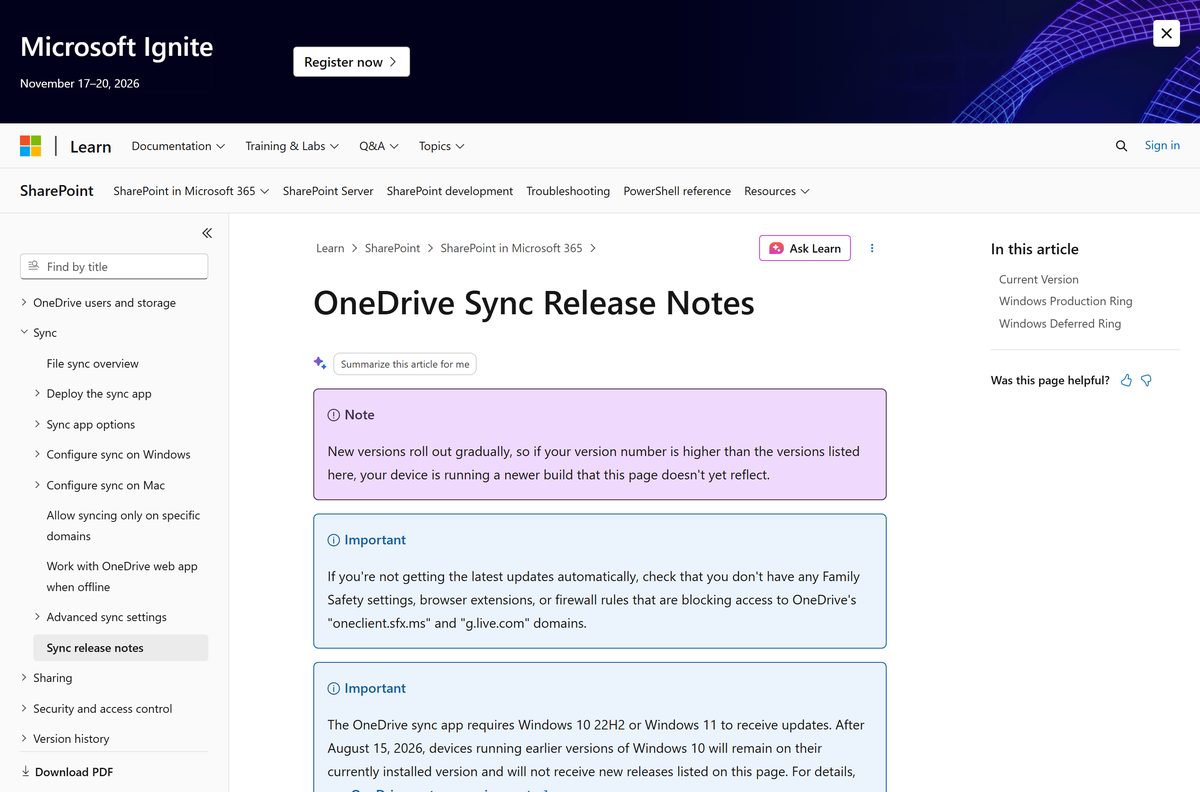Click the OneDrive Sync Release Notes heading

click(534, 303)
